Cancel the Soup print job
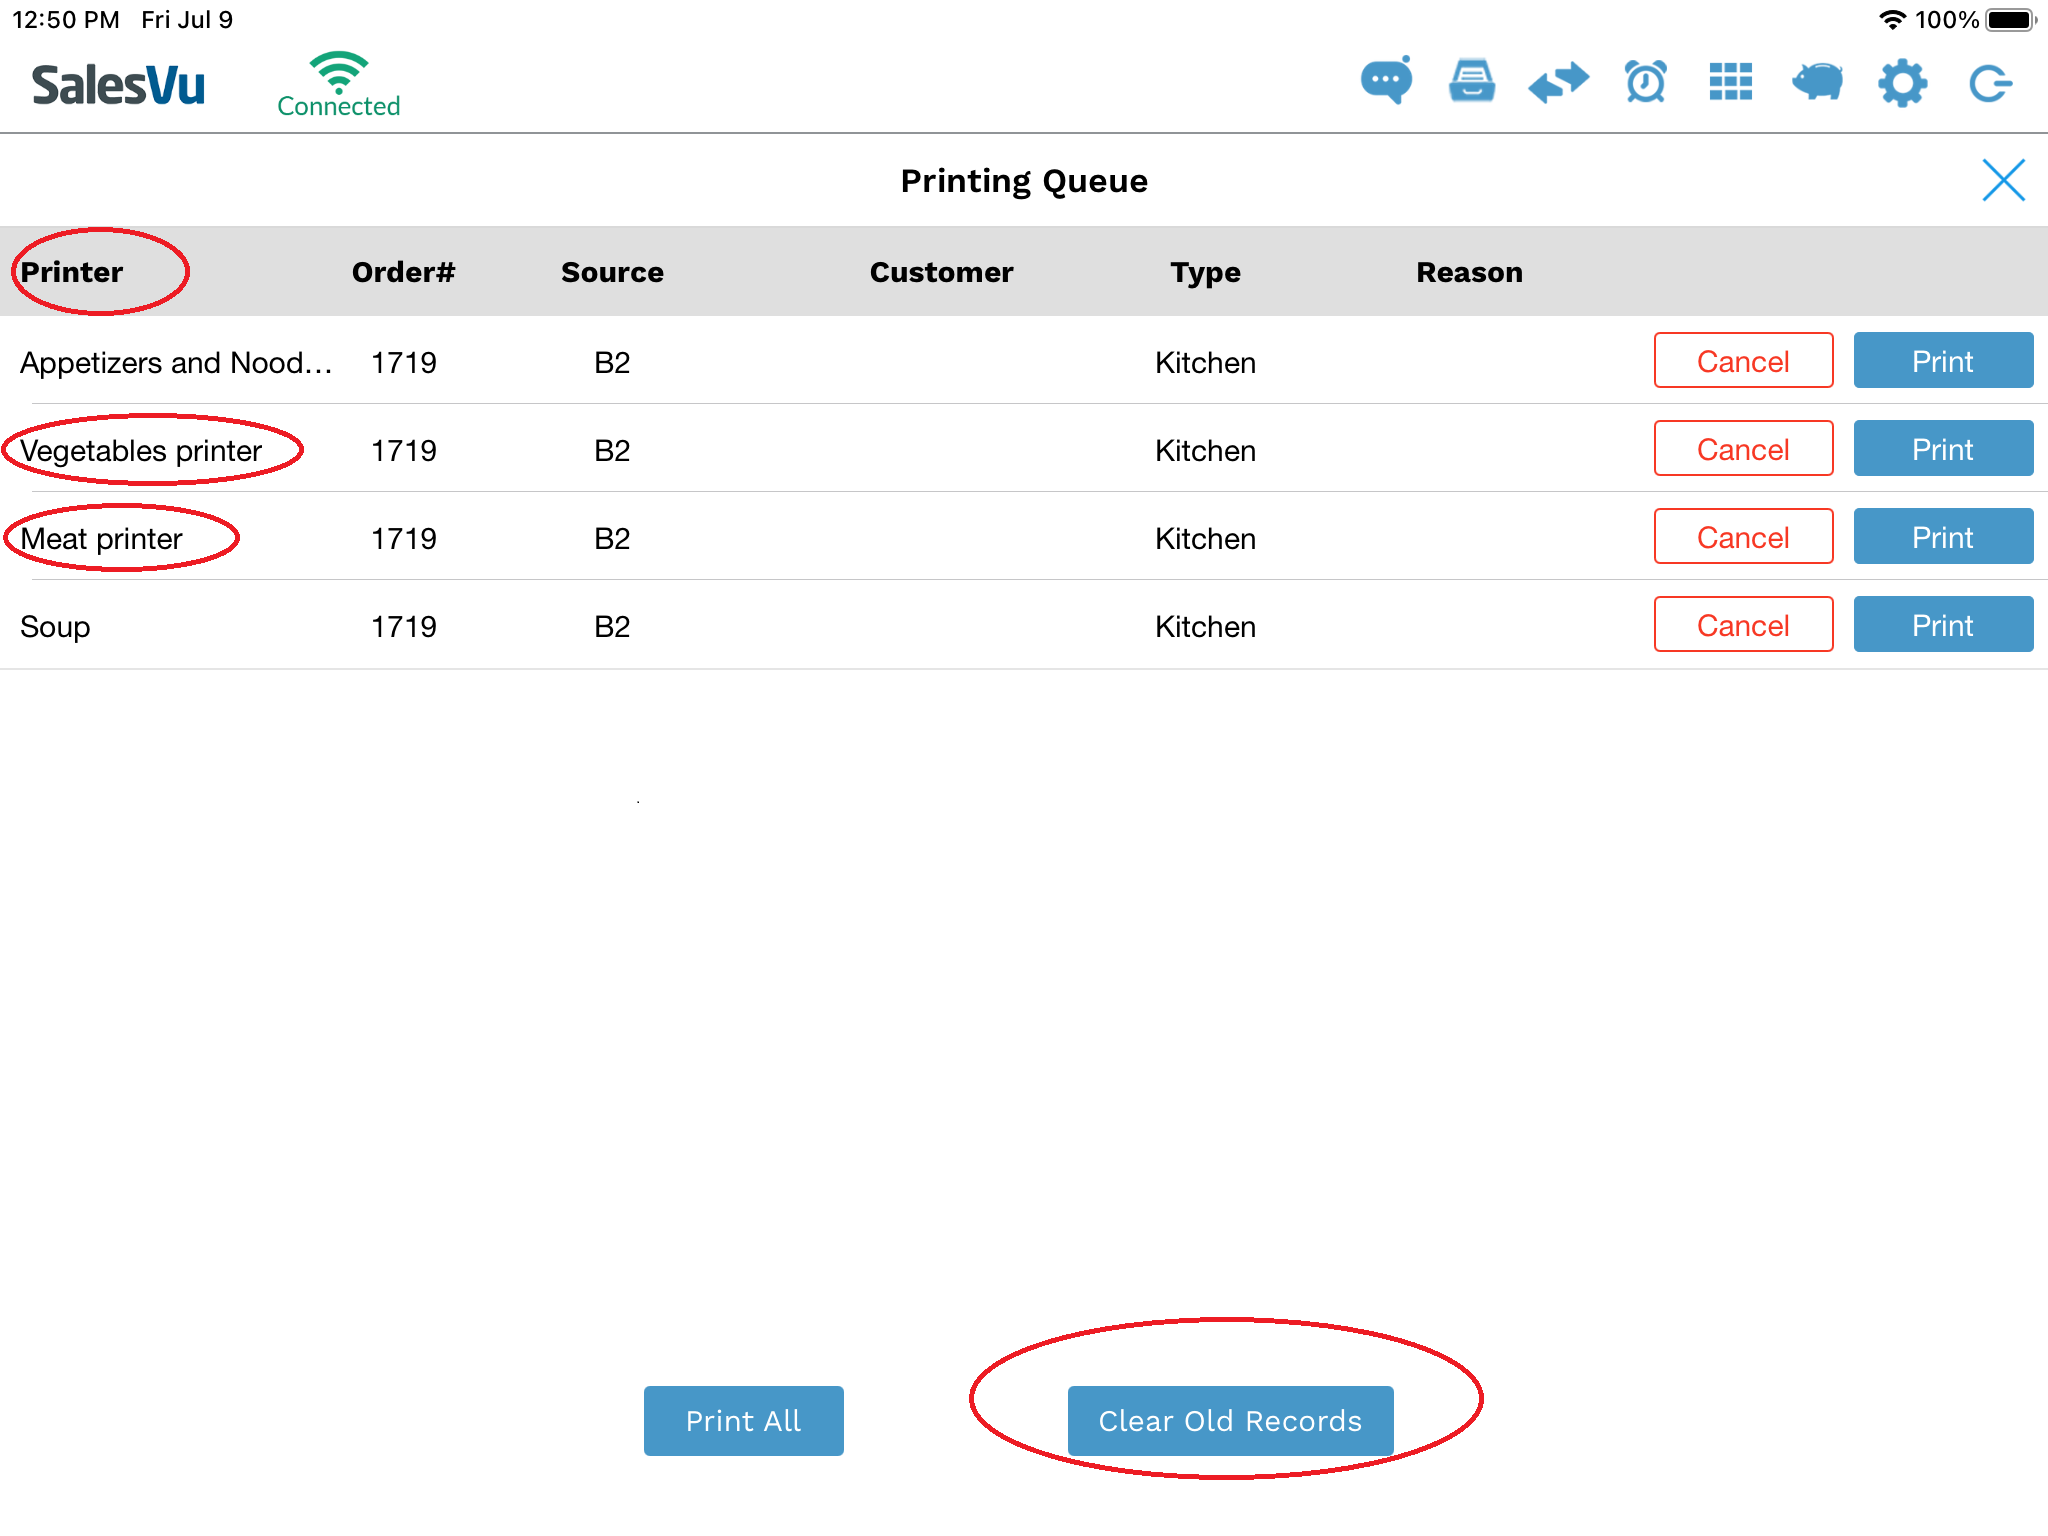Screen dimensions: 2048x1536 click(1742, 625)
